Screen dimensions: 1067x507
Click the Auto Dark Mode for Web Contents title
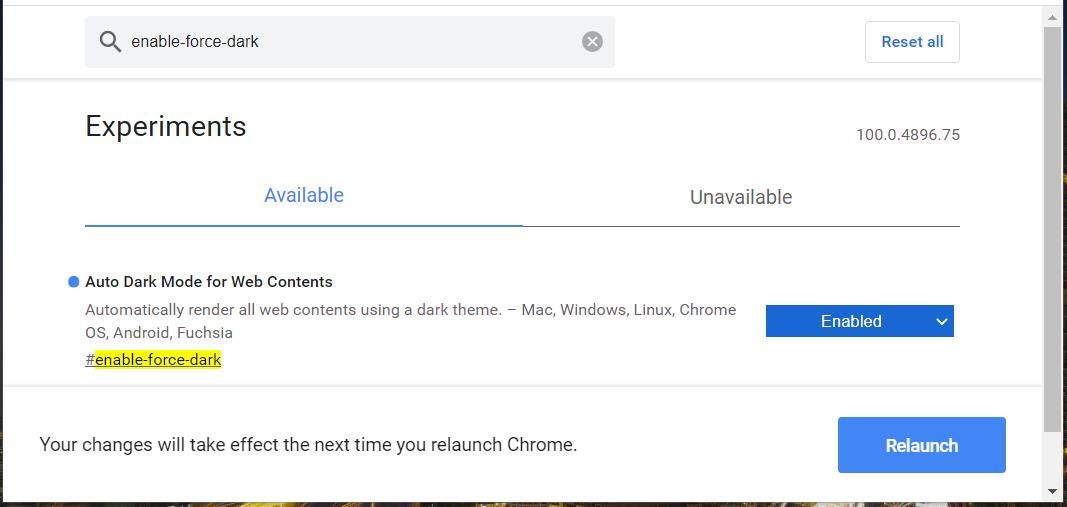click(x=209, y=282)
